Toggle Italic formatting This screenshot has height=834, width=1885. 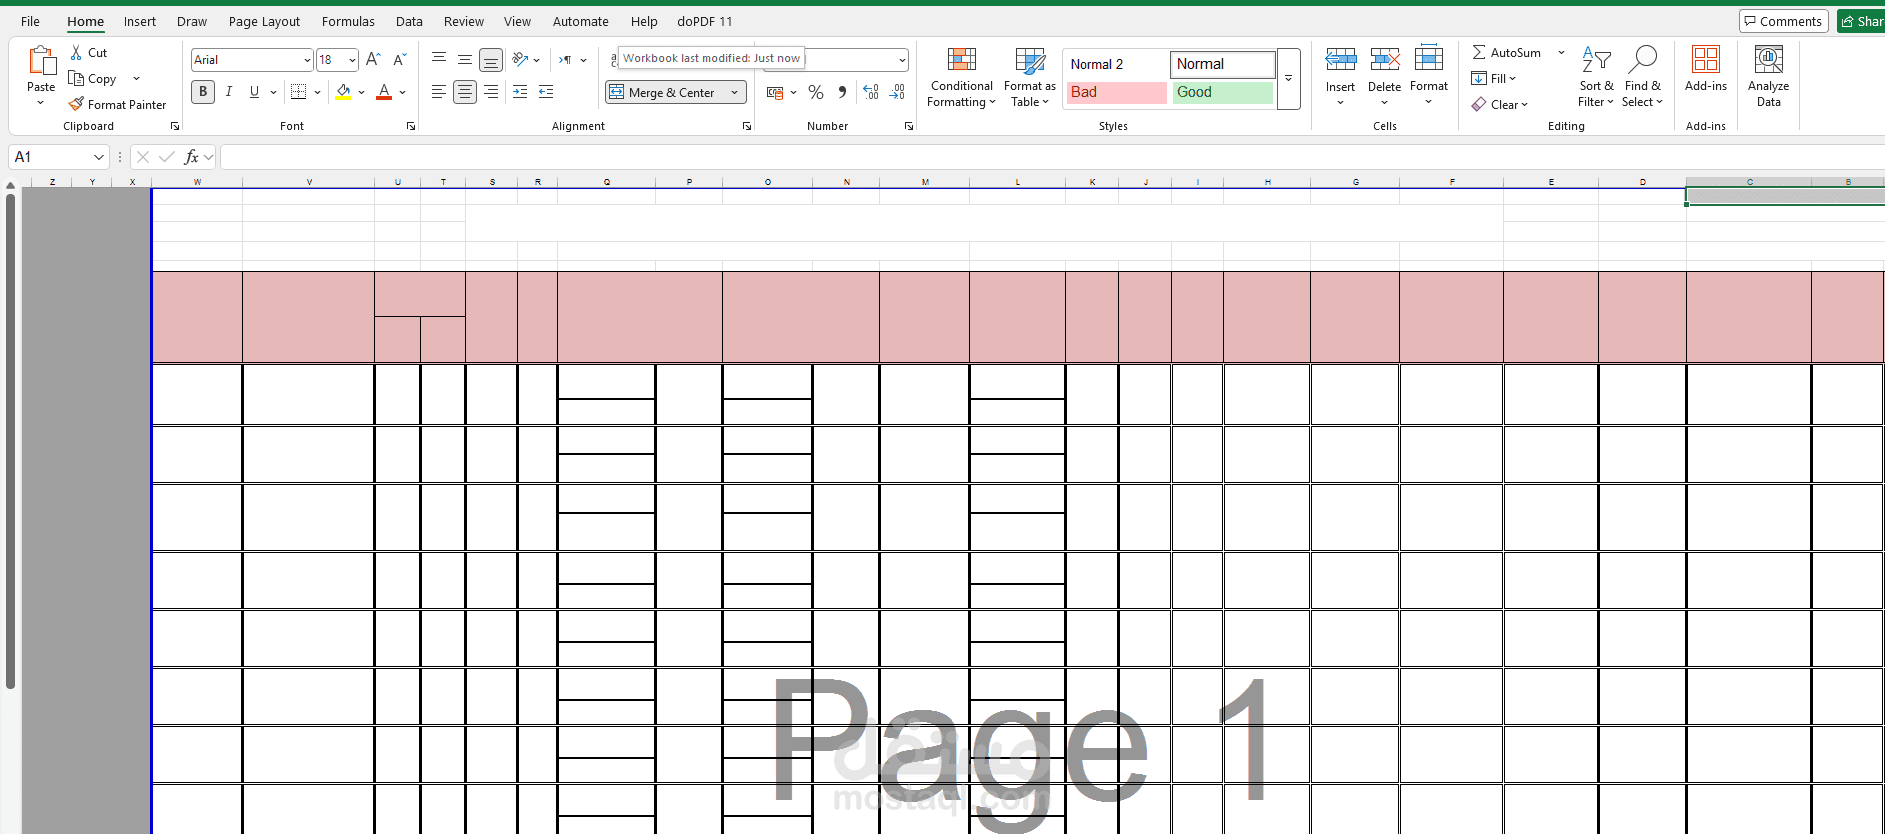pyautogui.click(x=229, y=92)
